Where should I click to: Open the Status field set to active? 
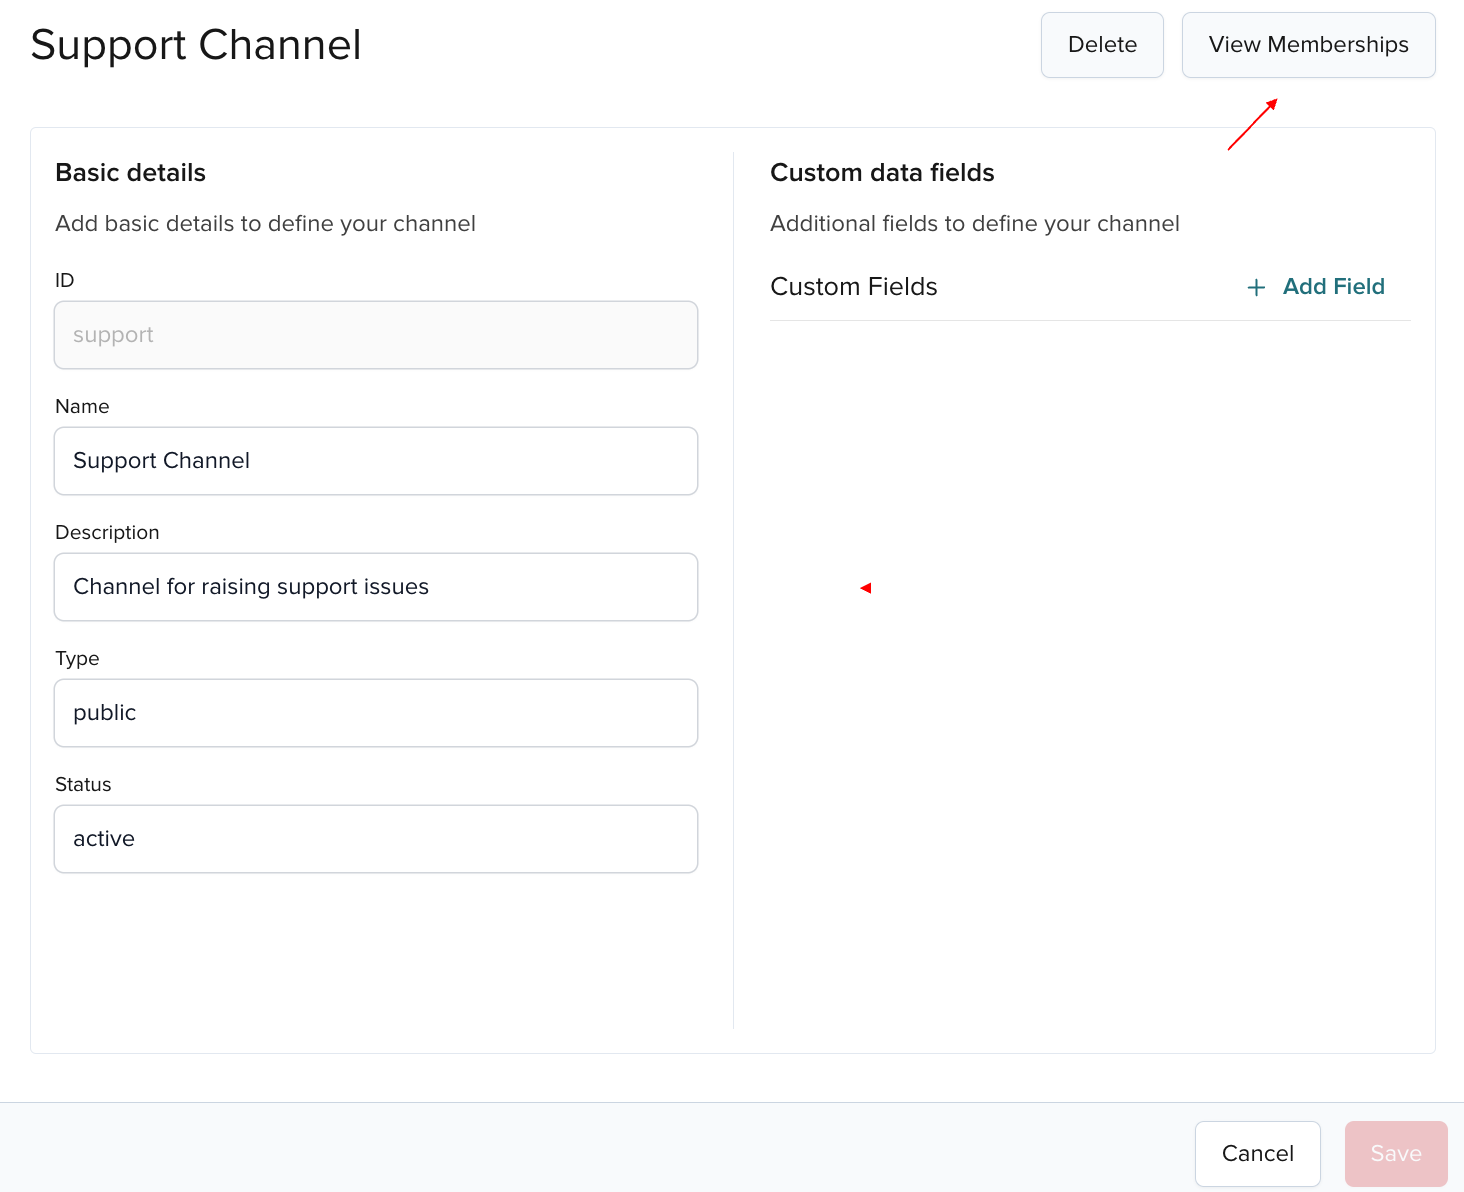(x=376, y=839)
